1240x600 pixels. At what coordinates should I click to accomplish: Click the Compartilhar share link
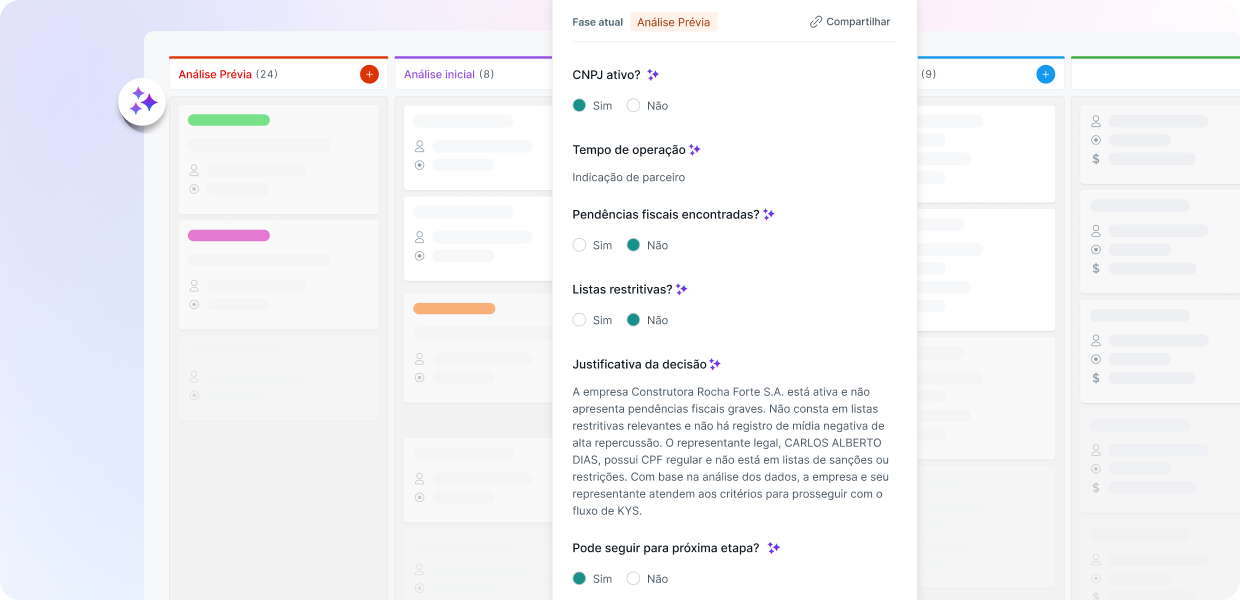click(850, 22)
